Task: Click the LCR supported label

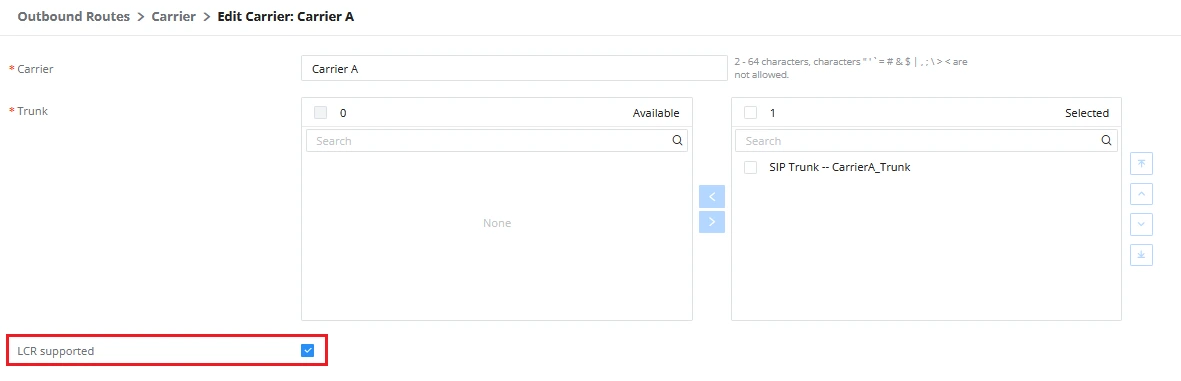Action: [x=56, y=351]
